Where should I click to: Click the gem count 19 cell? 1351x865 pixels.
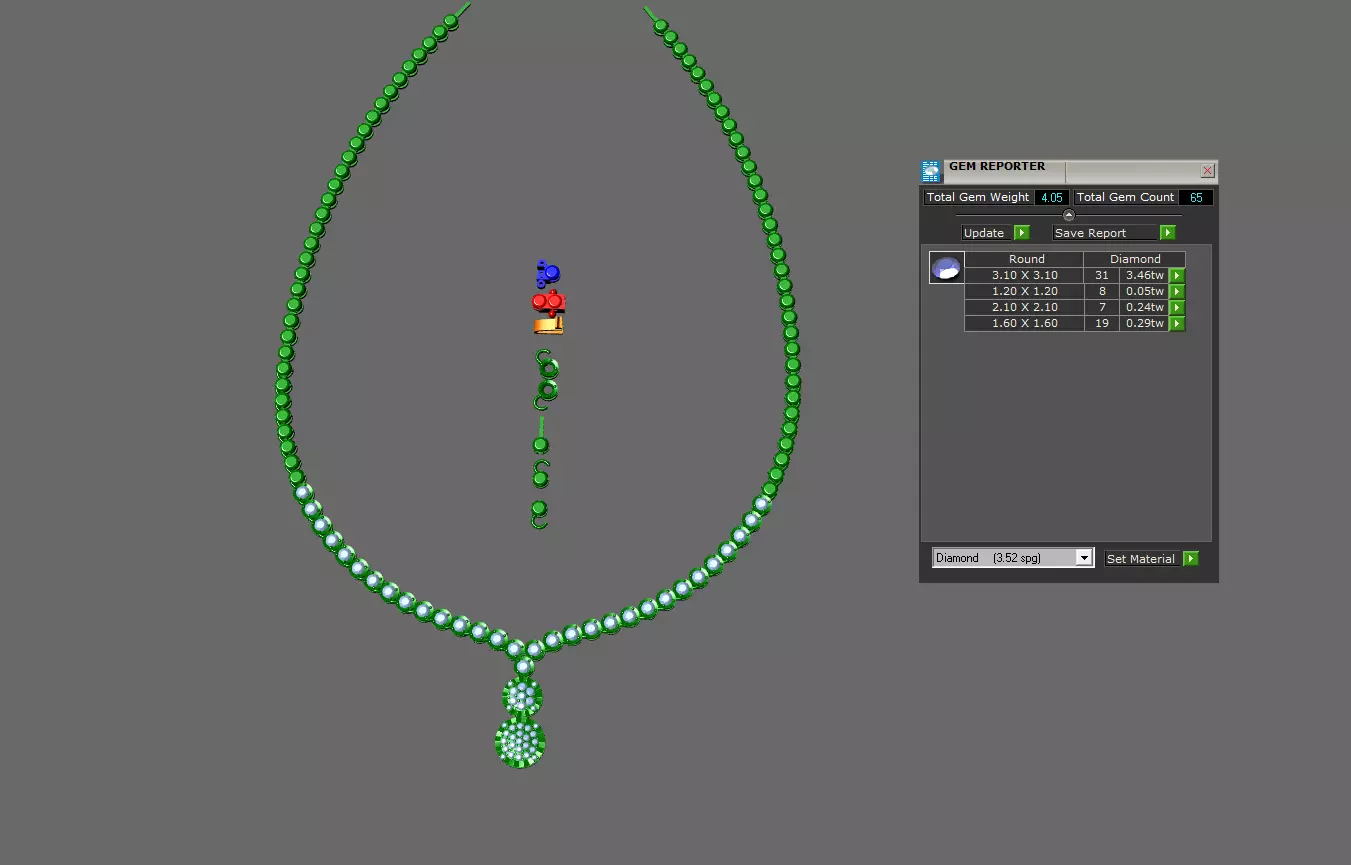coord(1101,323)
